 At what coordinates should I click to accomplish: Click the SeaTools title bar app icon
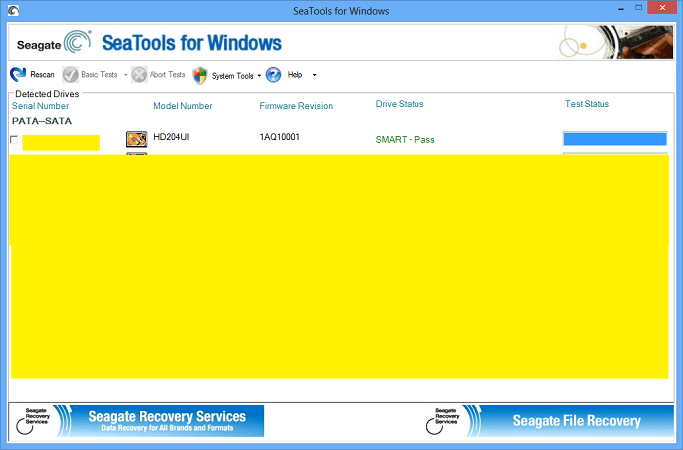[13, 10]
